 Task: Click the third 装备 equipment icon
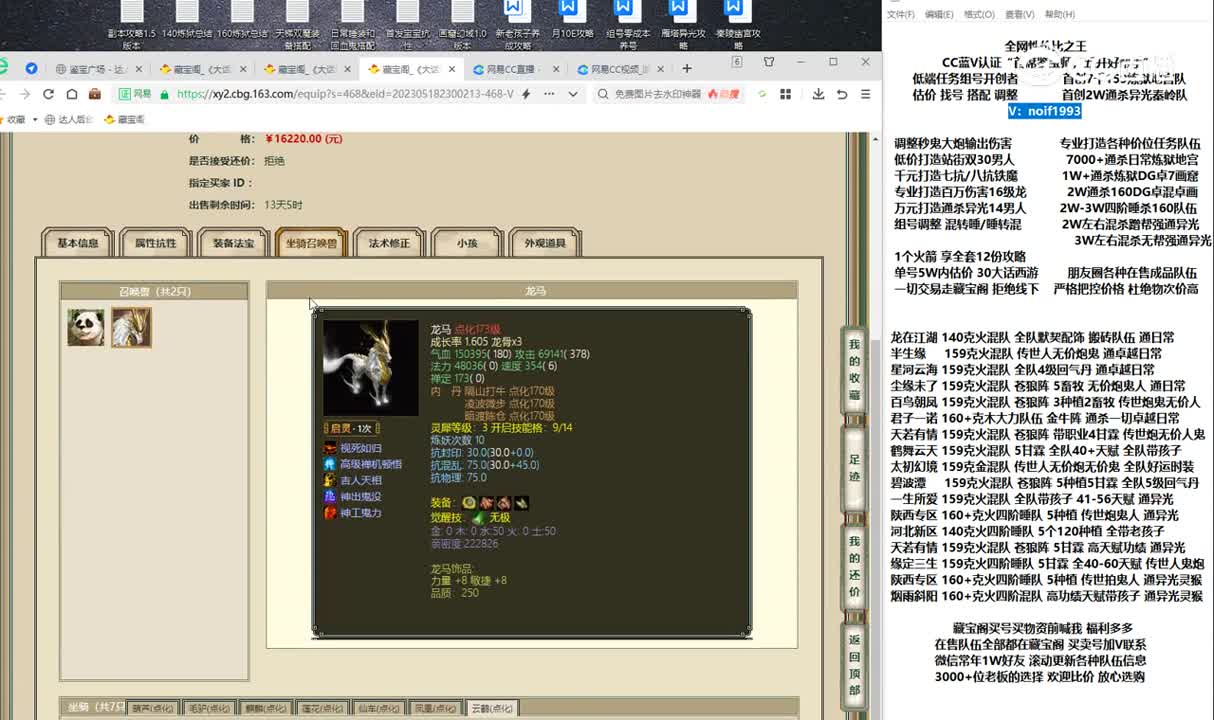coord(503,502)
